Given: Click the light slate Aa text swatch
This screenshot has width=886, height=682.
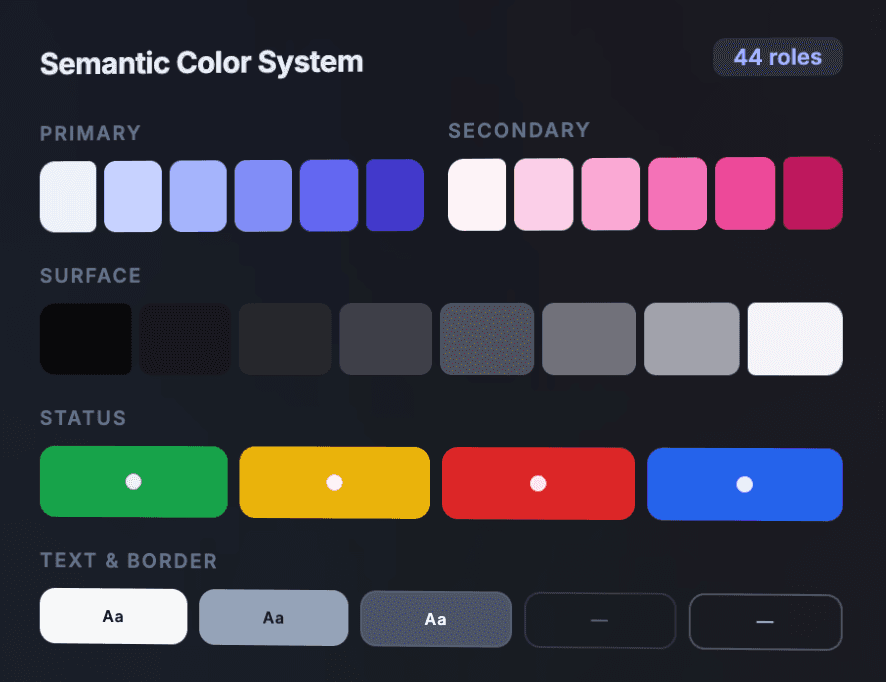Looking at the screenshot, I should click(x=273, y=618).
